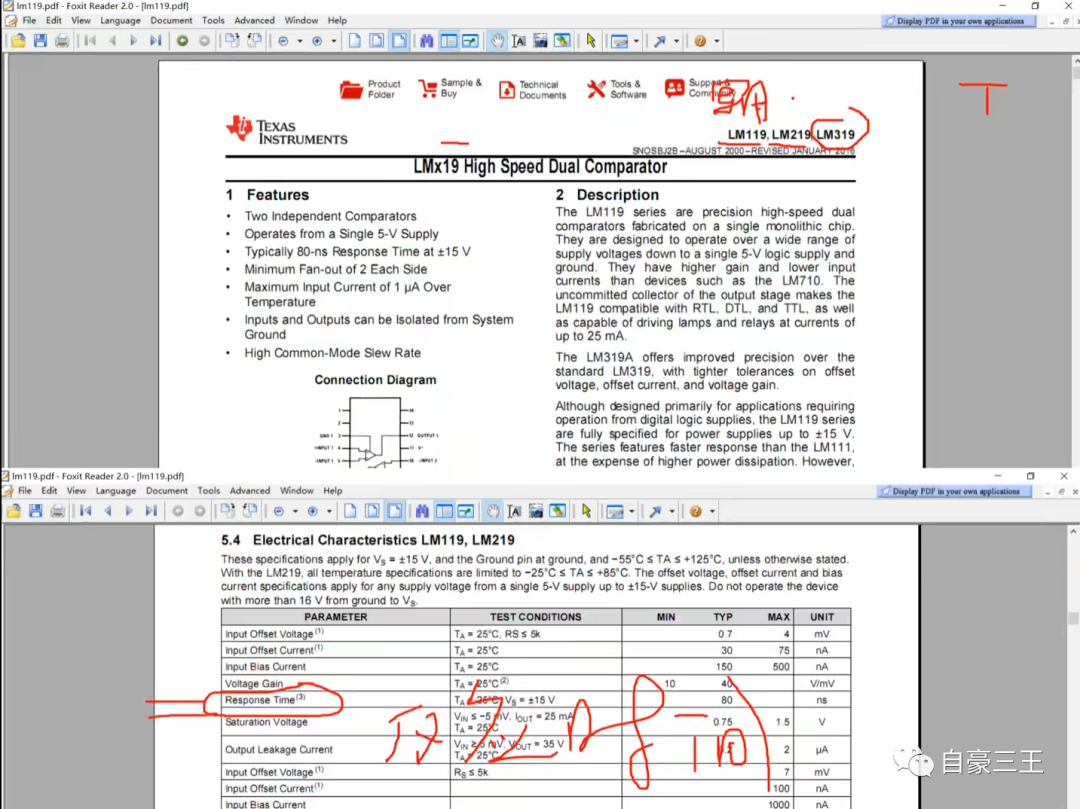Click lower window vertical scrollbar thumb
Screen dimensions: 1080x809
(1073, 618)
